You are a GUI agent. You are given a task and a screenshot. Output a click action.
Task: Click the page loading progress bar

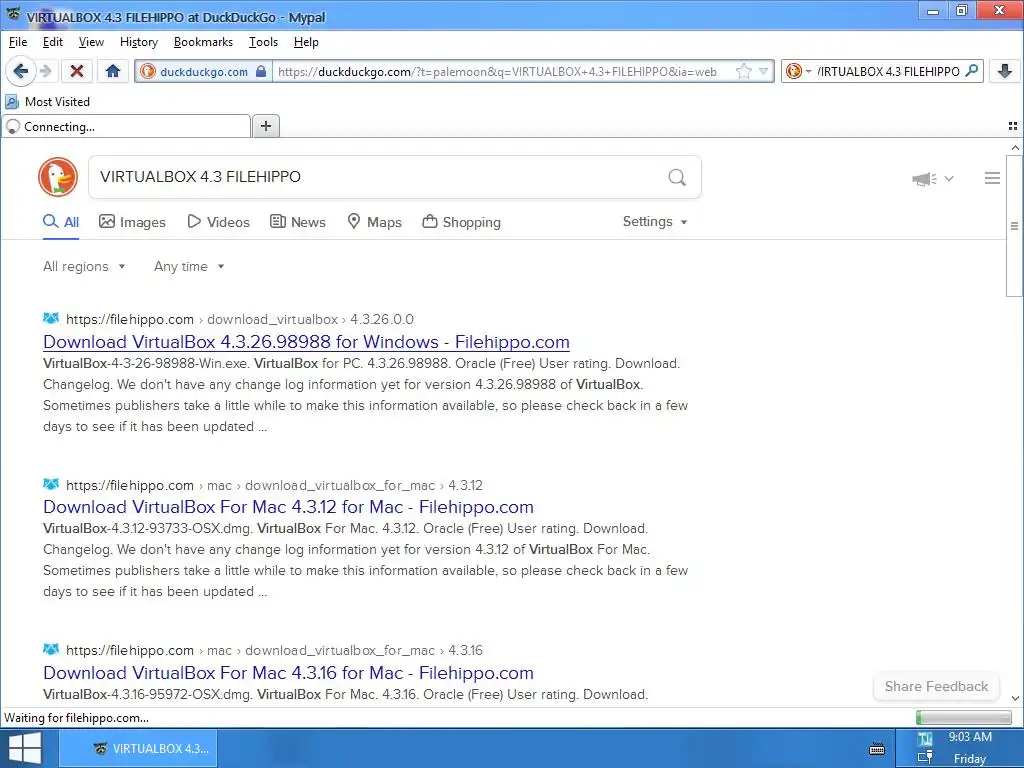pyautogui.click(x=963, y=718)
